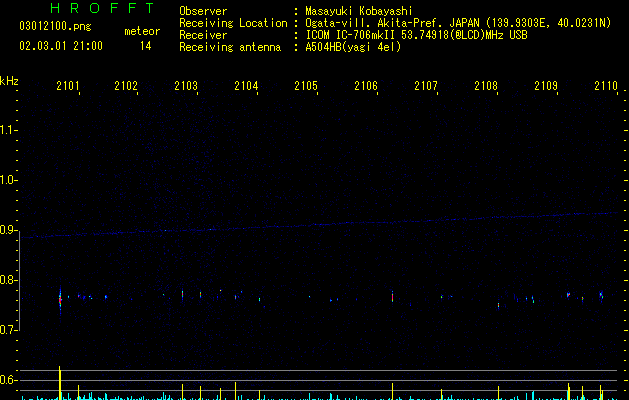Image resolution: width=629 pixels, height=400 pixels.
Task: Click the Receiving Location label
Action: coord(233,23)
